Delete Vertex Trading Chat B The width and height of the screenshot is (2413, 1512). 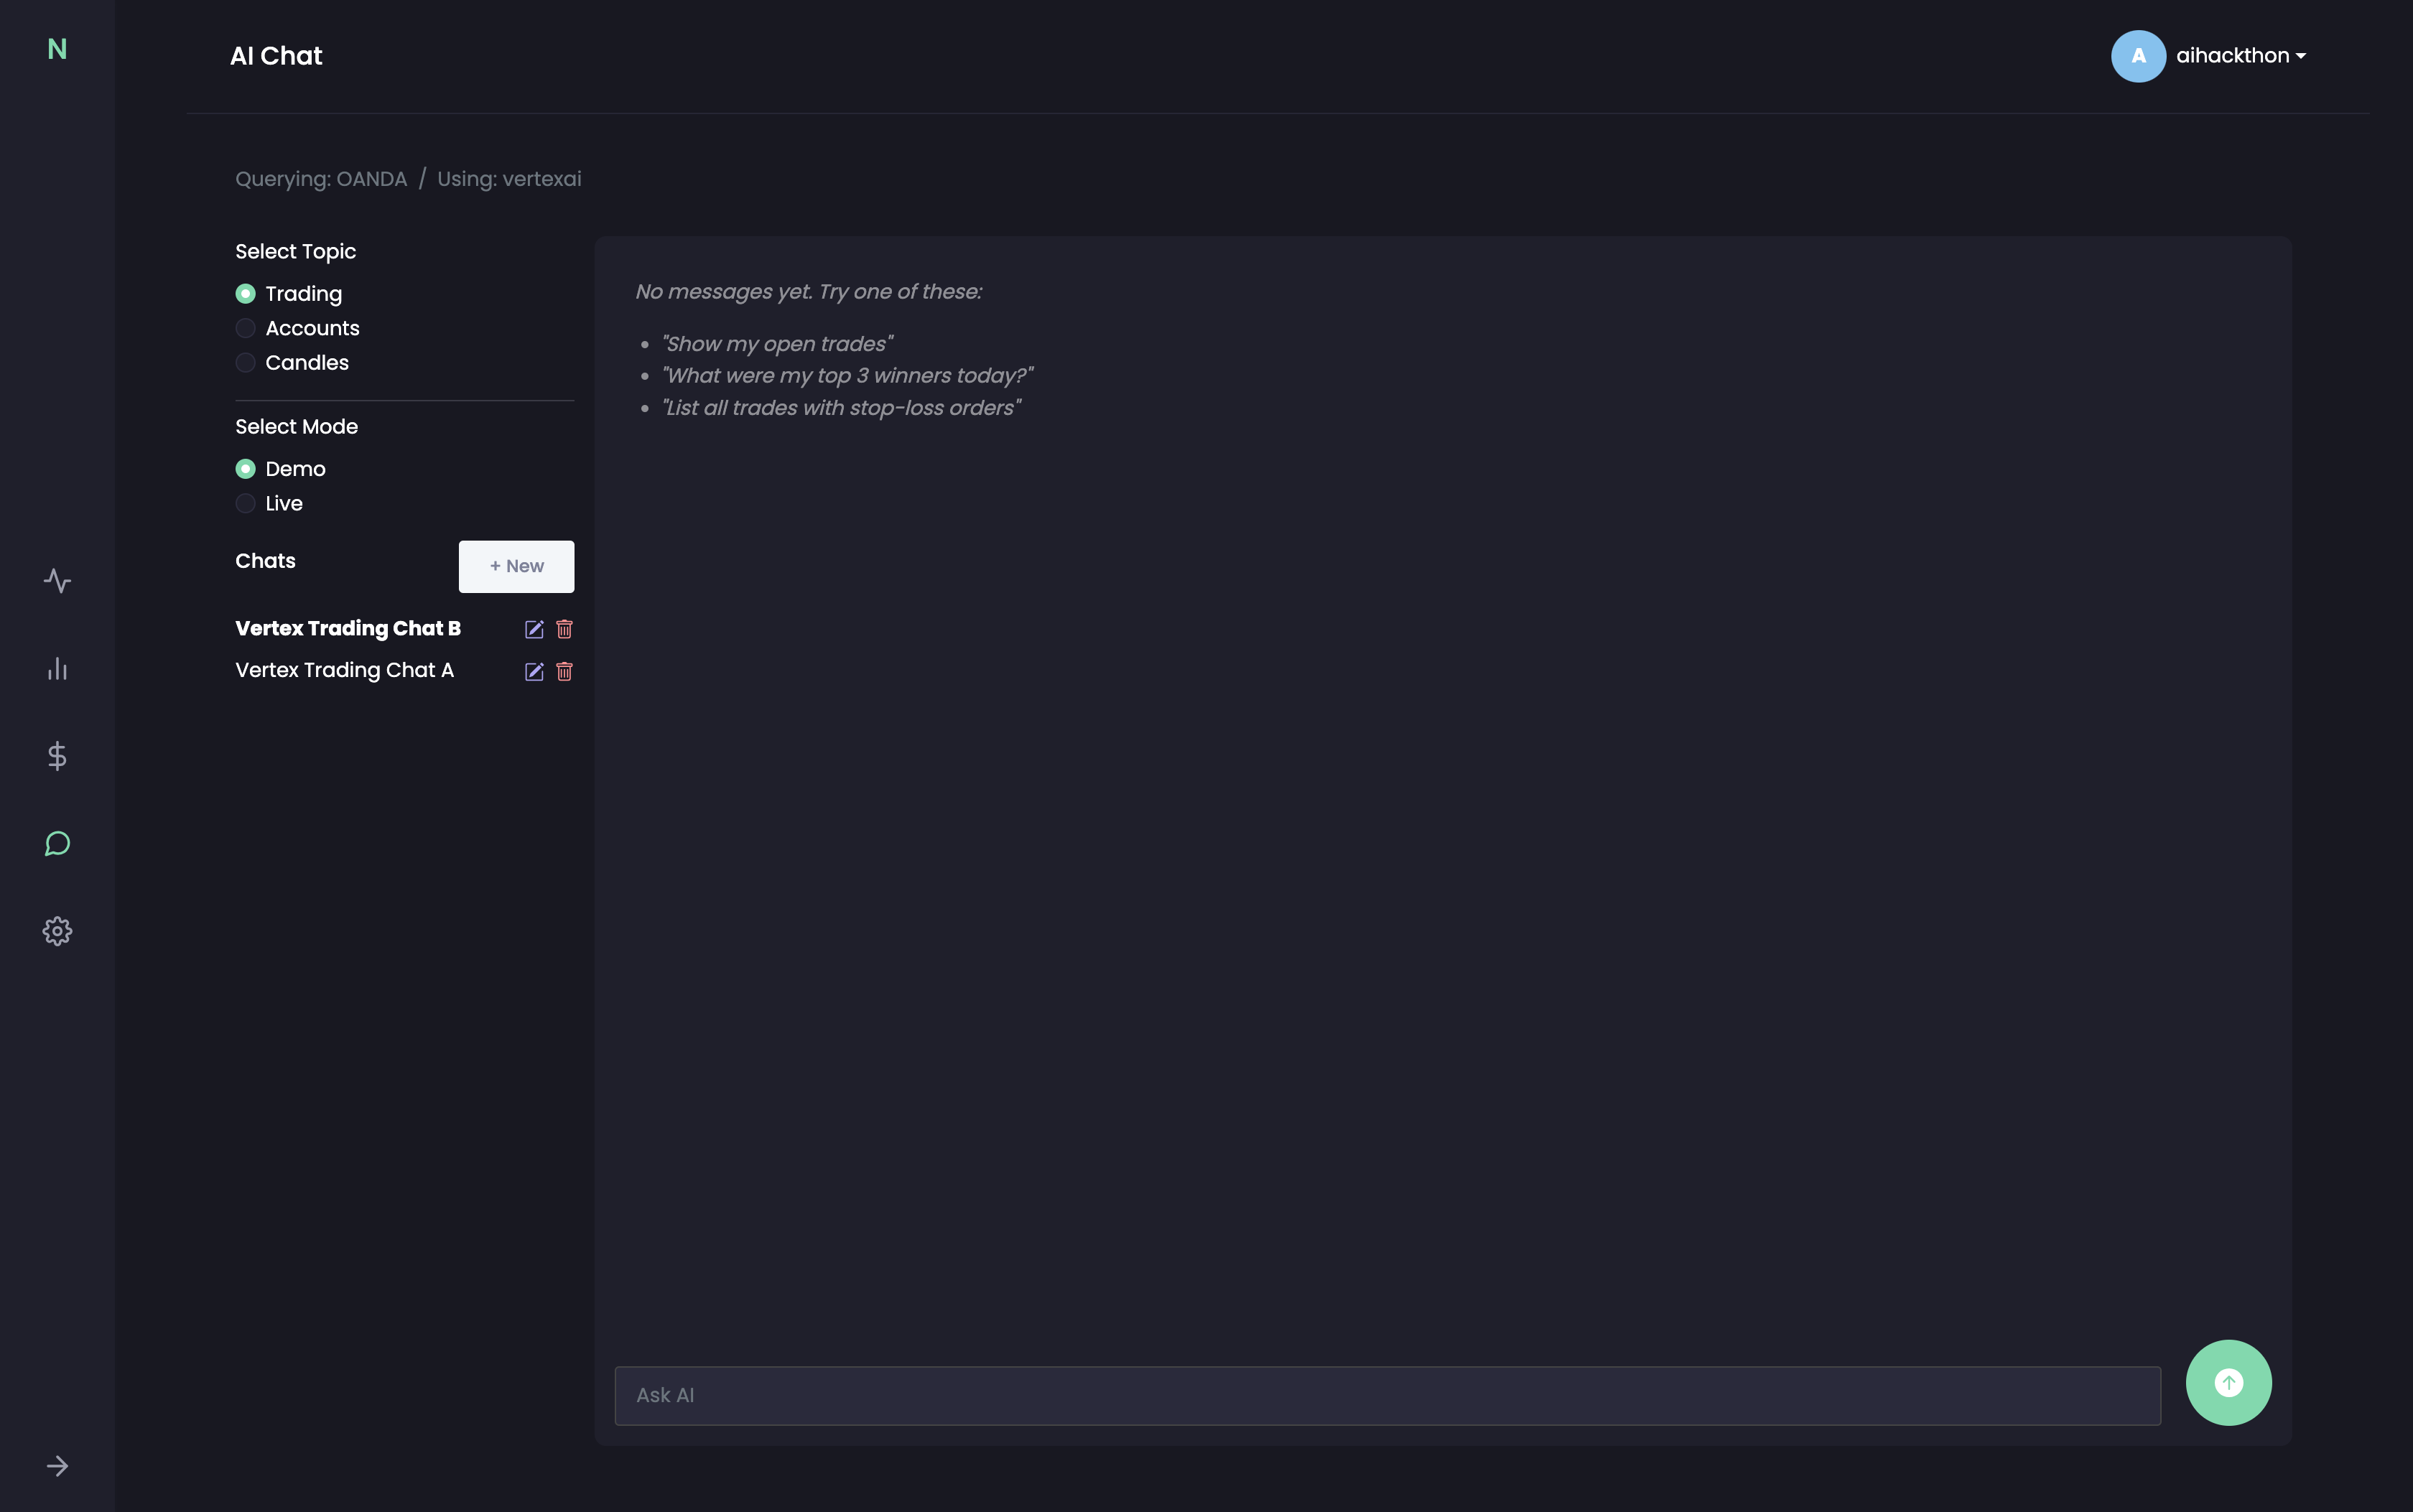point(564,629)
